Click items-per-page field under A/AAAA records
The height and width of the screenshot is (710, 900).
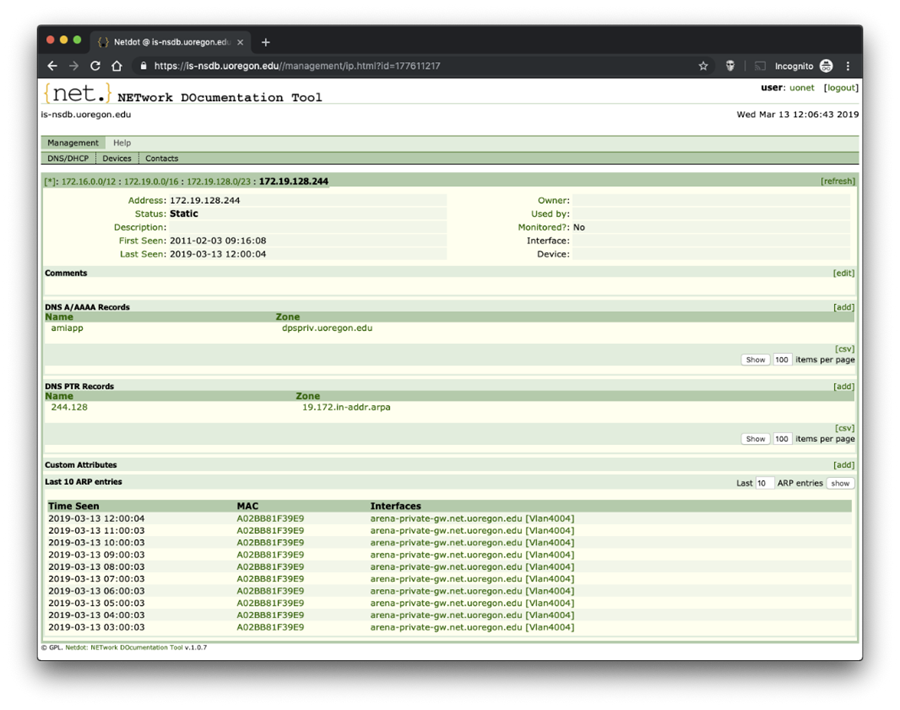[x=782, y=360]
